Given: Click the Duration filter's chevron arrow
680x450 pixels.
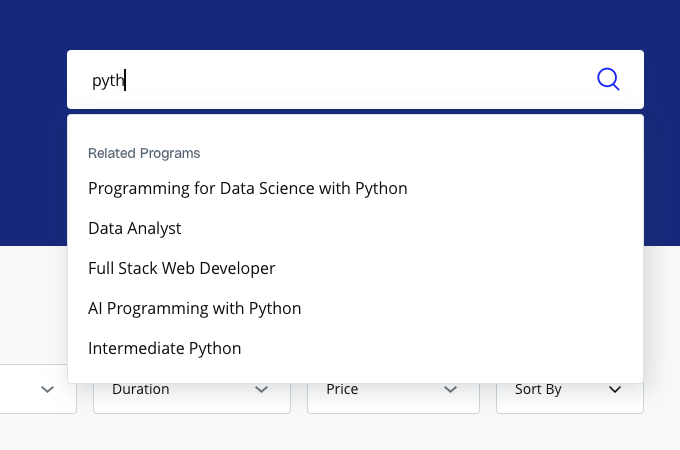Looking at the screenshot, I should 262,389.
